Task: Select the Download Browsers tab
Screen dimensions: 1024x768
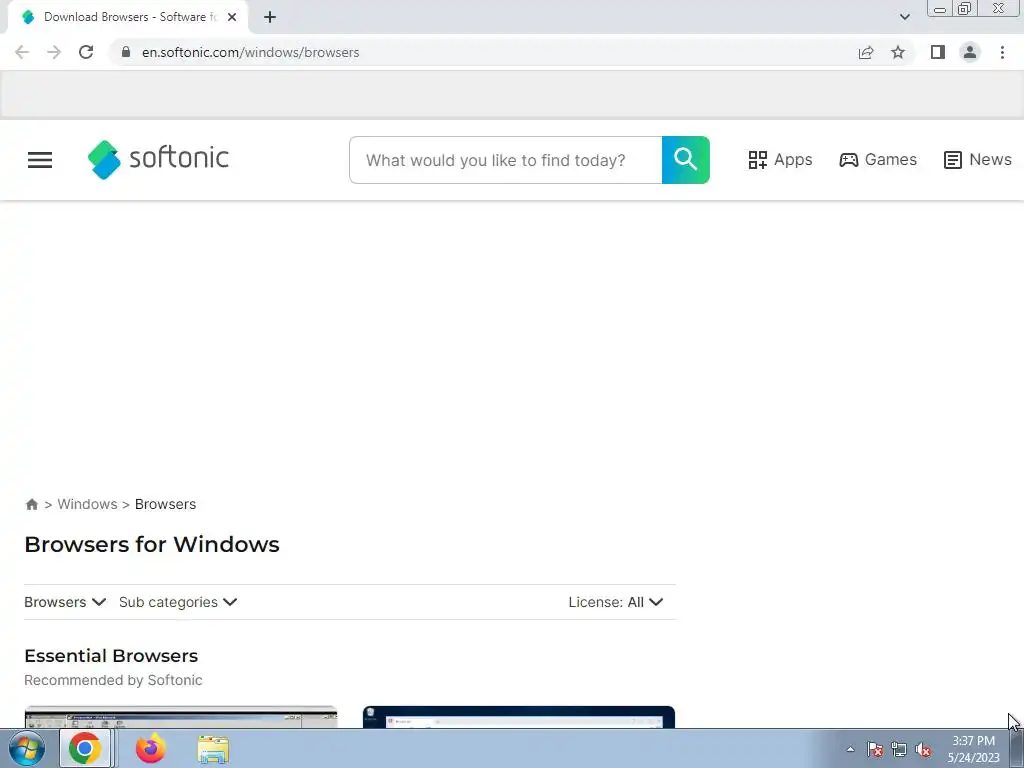Action: pyautogui.click(x=128, y=17)
